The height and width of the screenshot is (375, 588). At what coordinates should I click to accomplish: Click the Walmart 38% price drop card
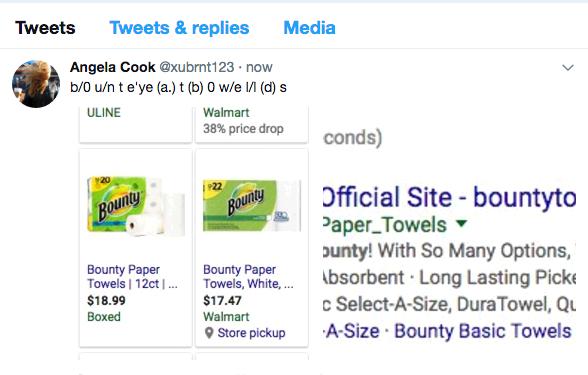pos(252,124)
